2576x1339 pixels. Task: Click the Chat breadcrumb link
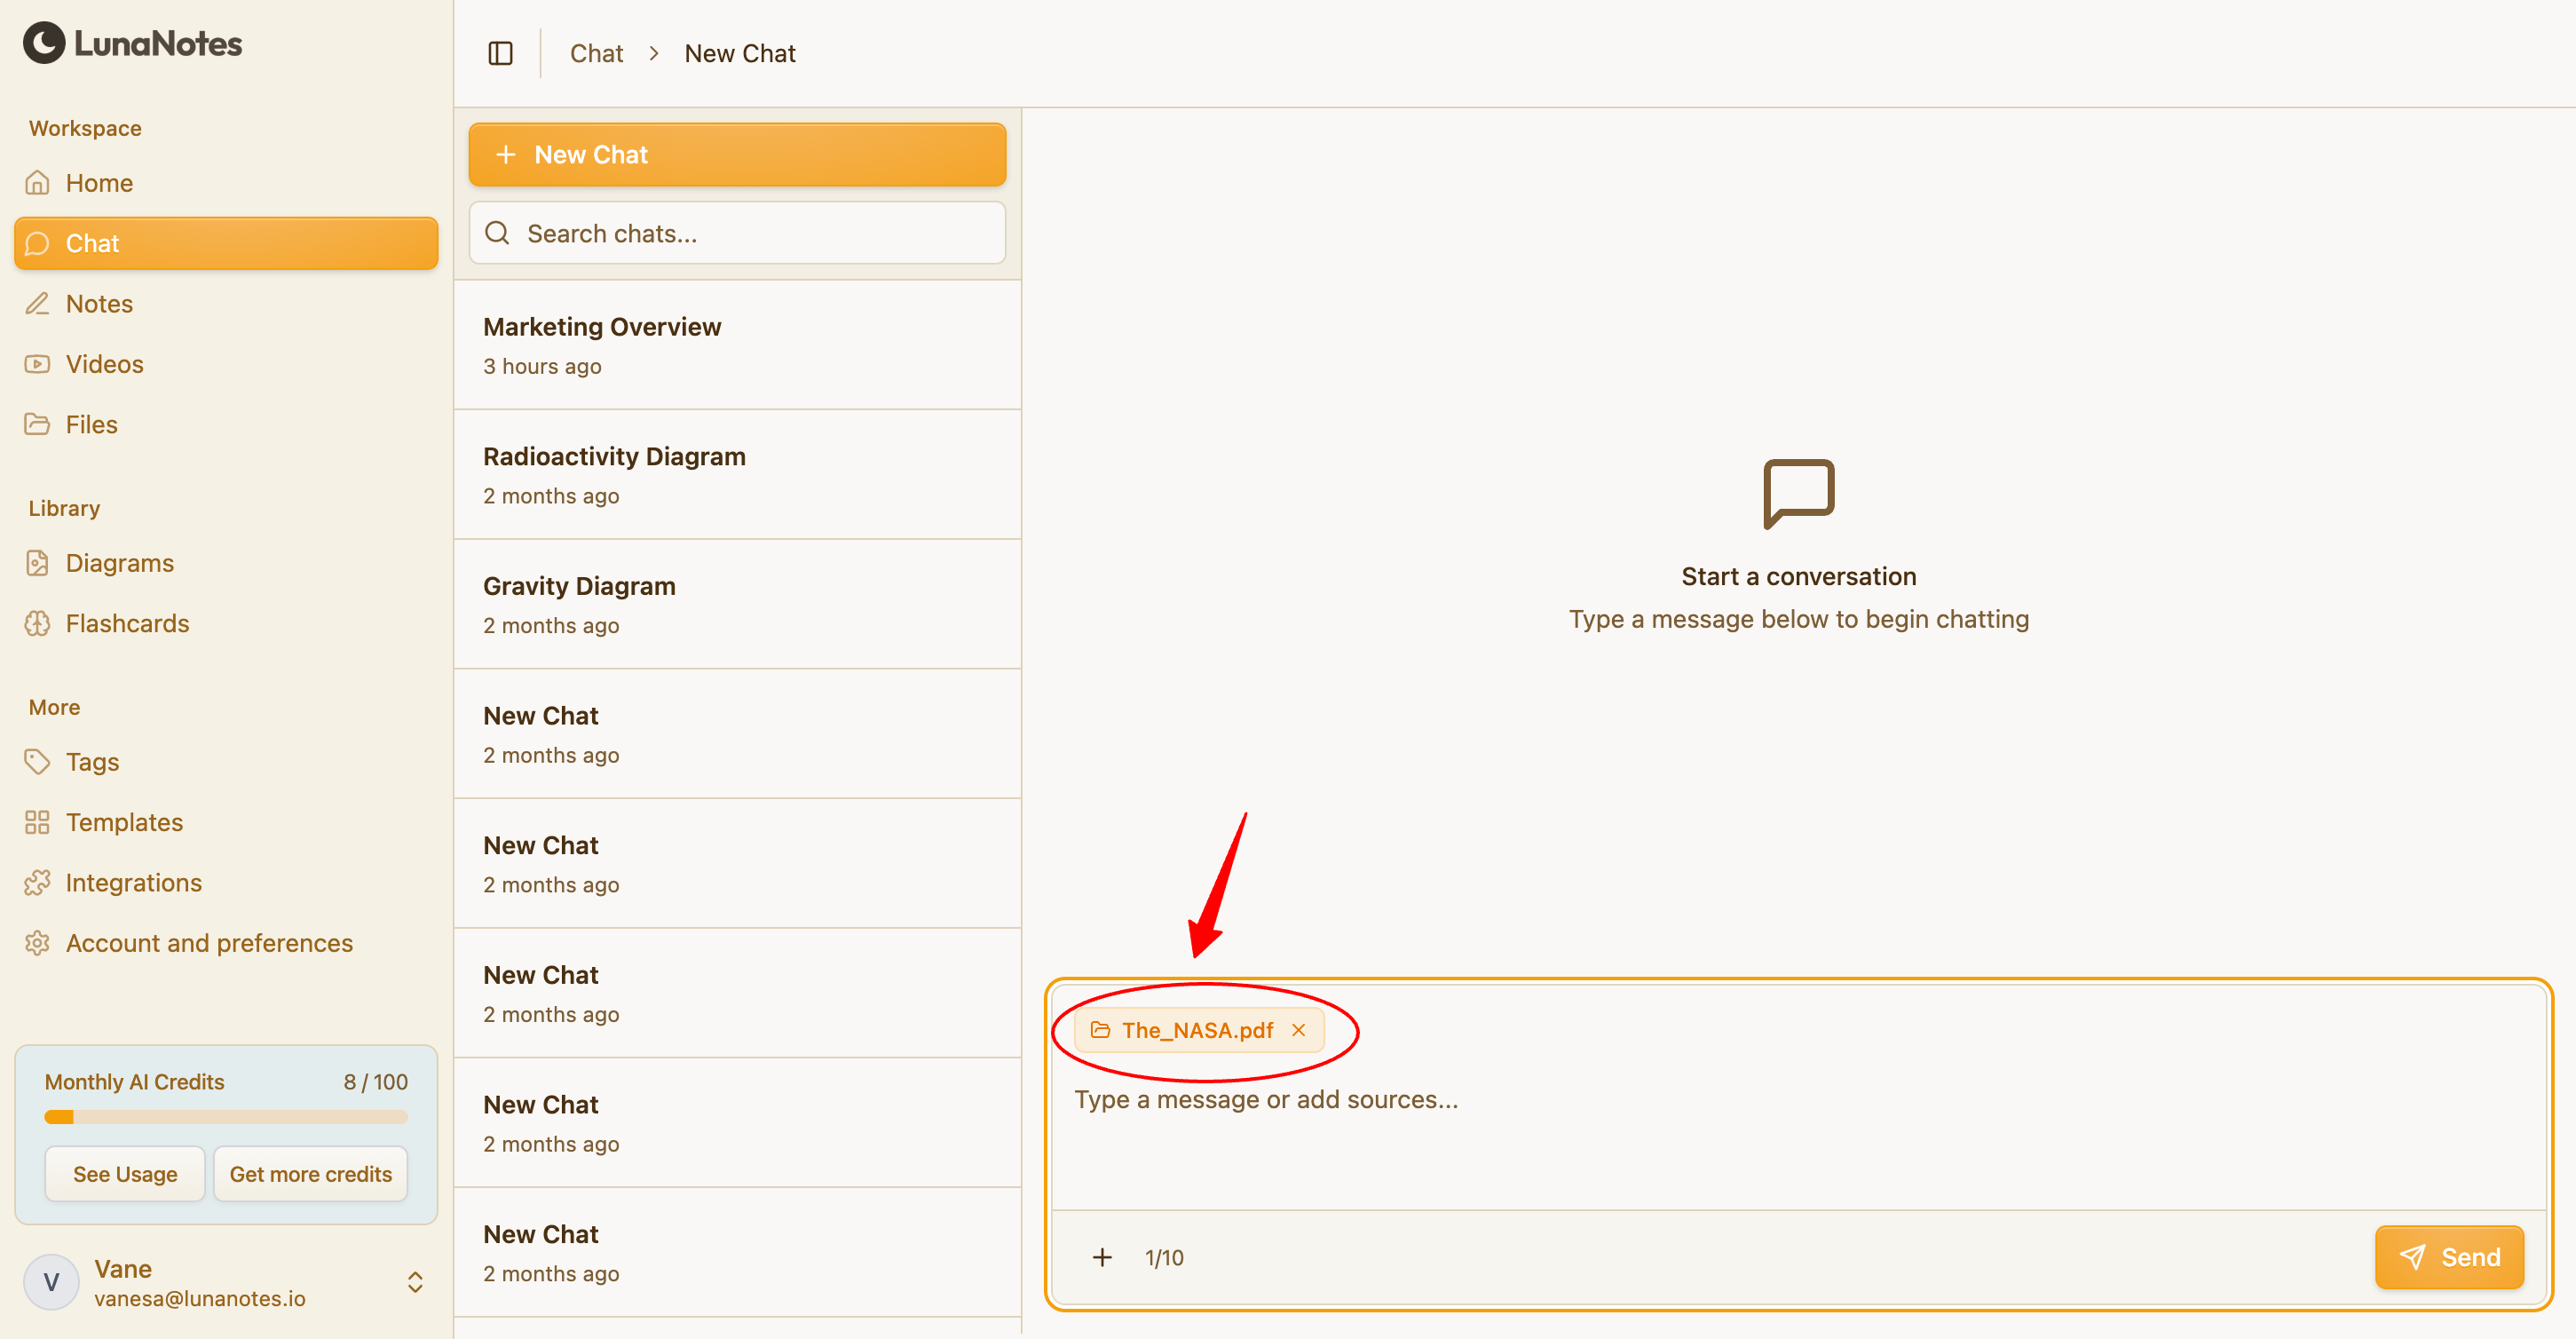596,53
